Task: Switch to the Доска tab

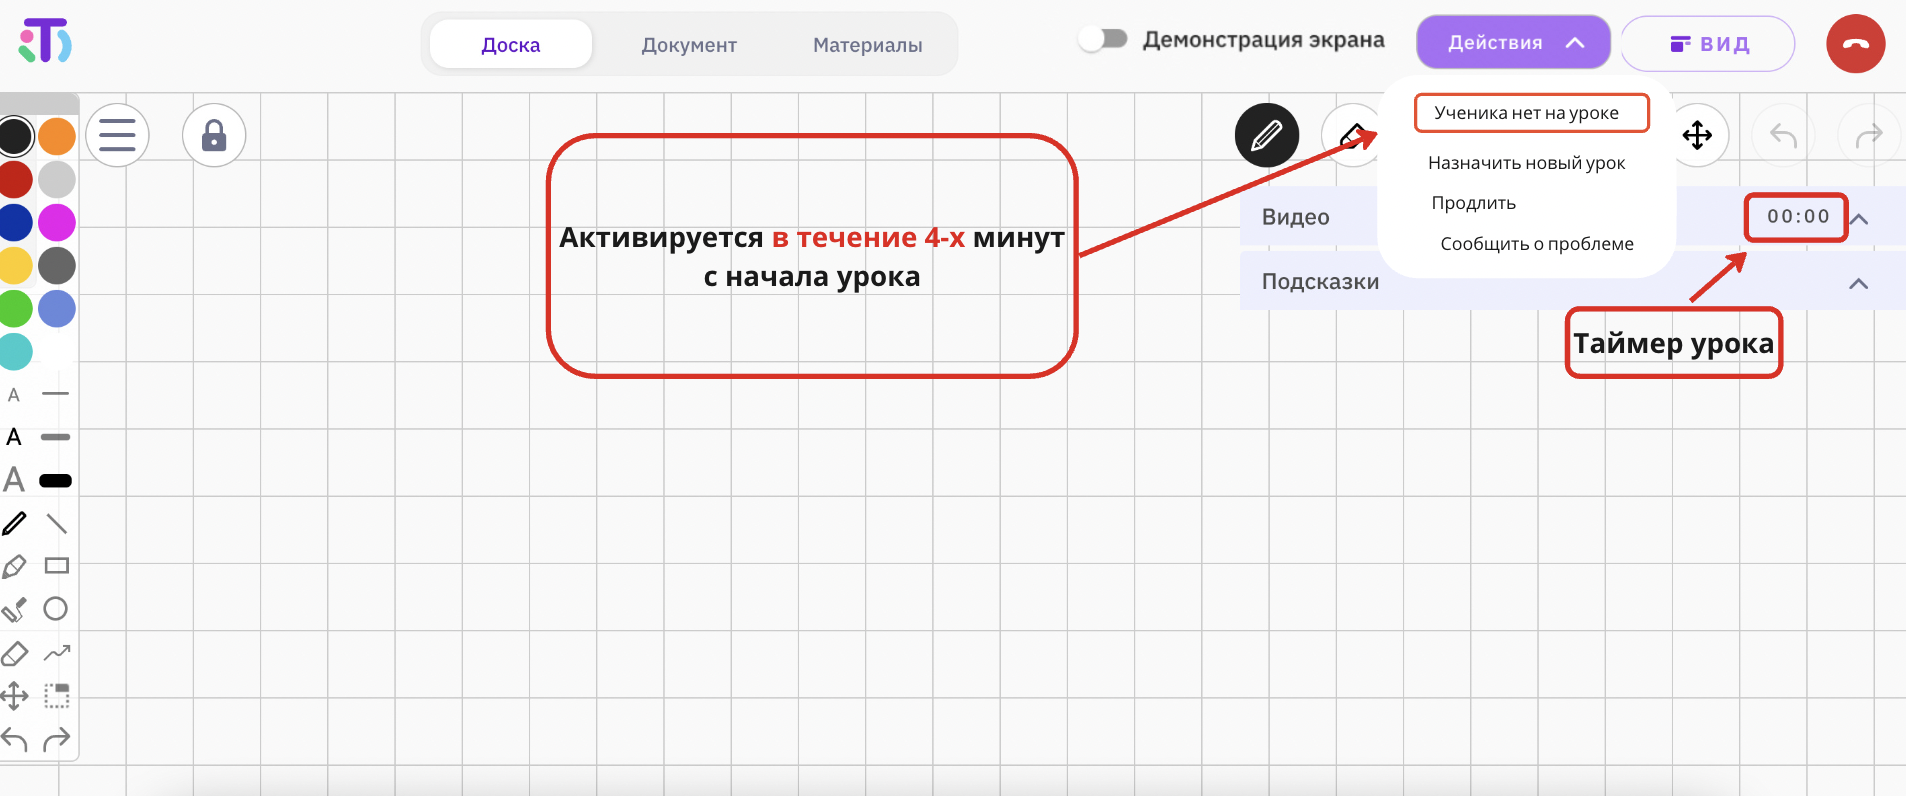Action: [511, 45]
